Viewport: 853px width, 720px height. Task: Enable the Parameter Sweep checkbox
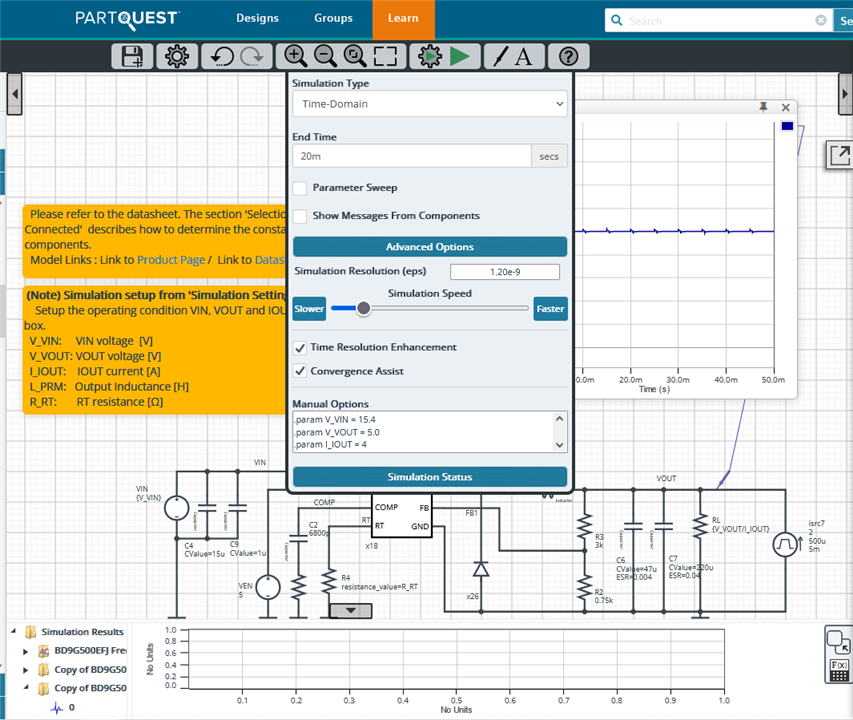[x=300, y=188]
